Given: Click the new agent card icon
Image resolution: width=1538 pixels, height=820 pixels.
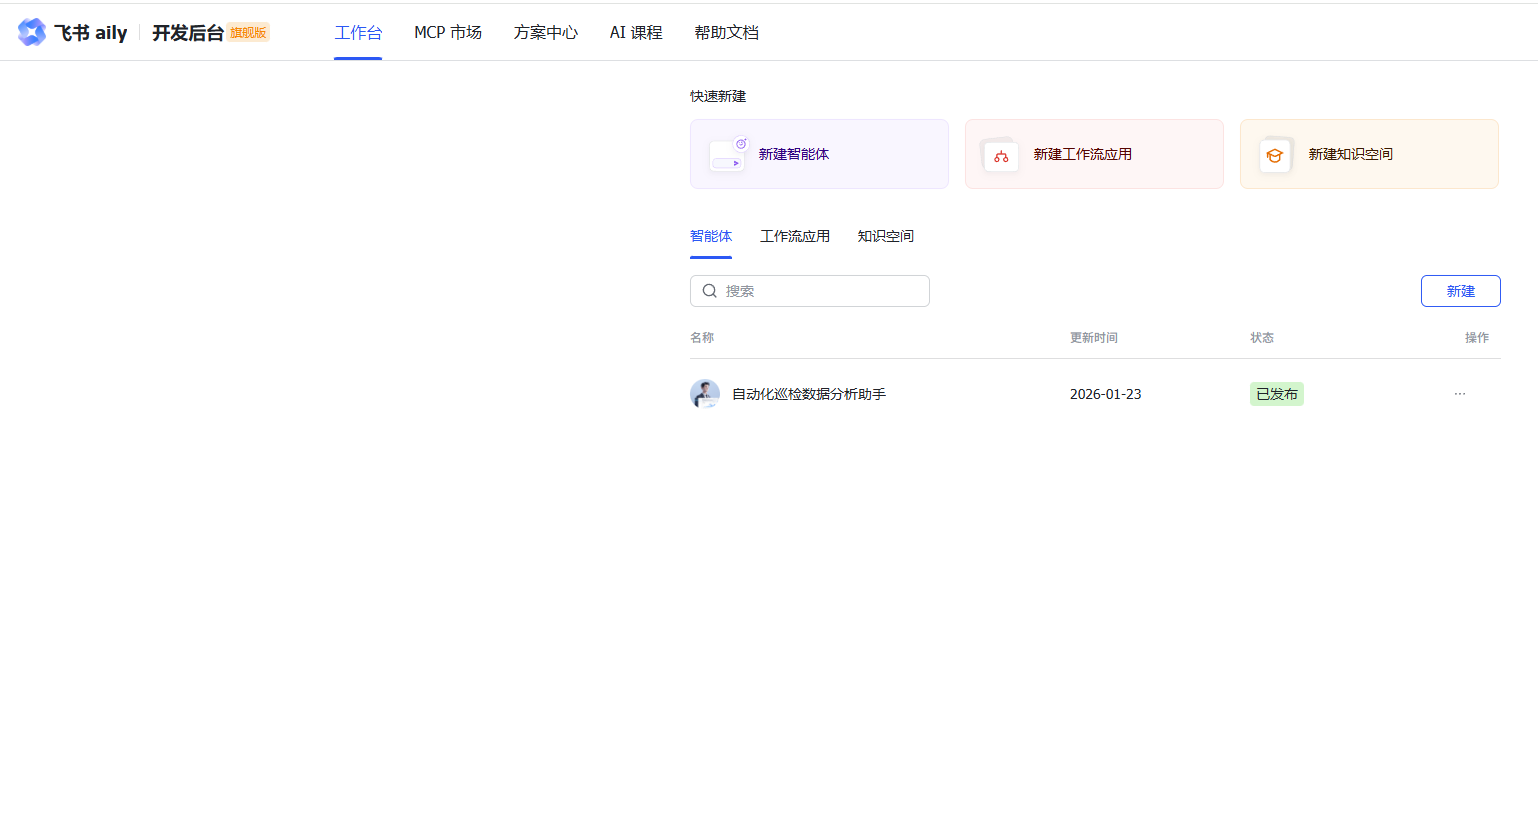Looking at the screenshot, I should (728, 155).
